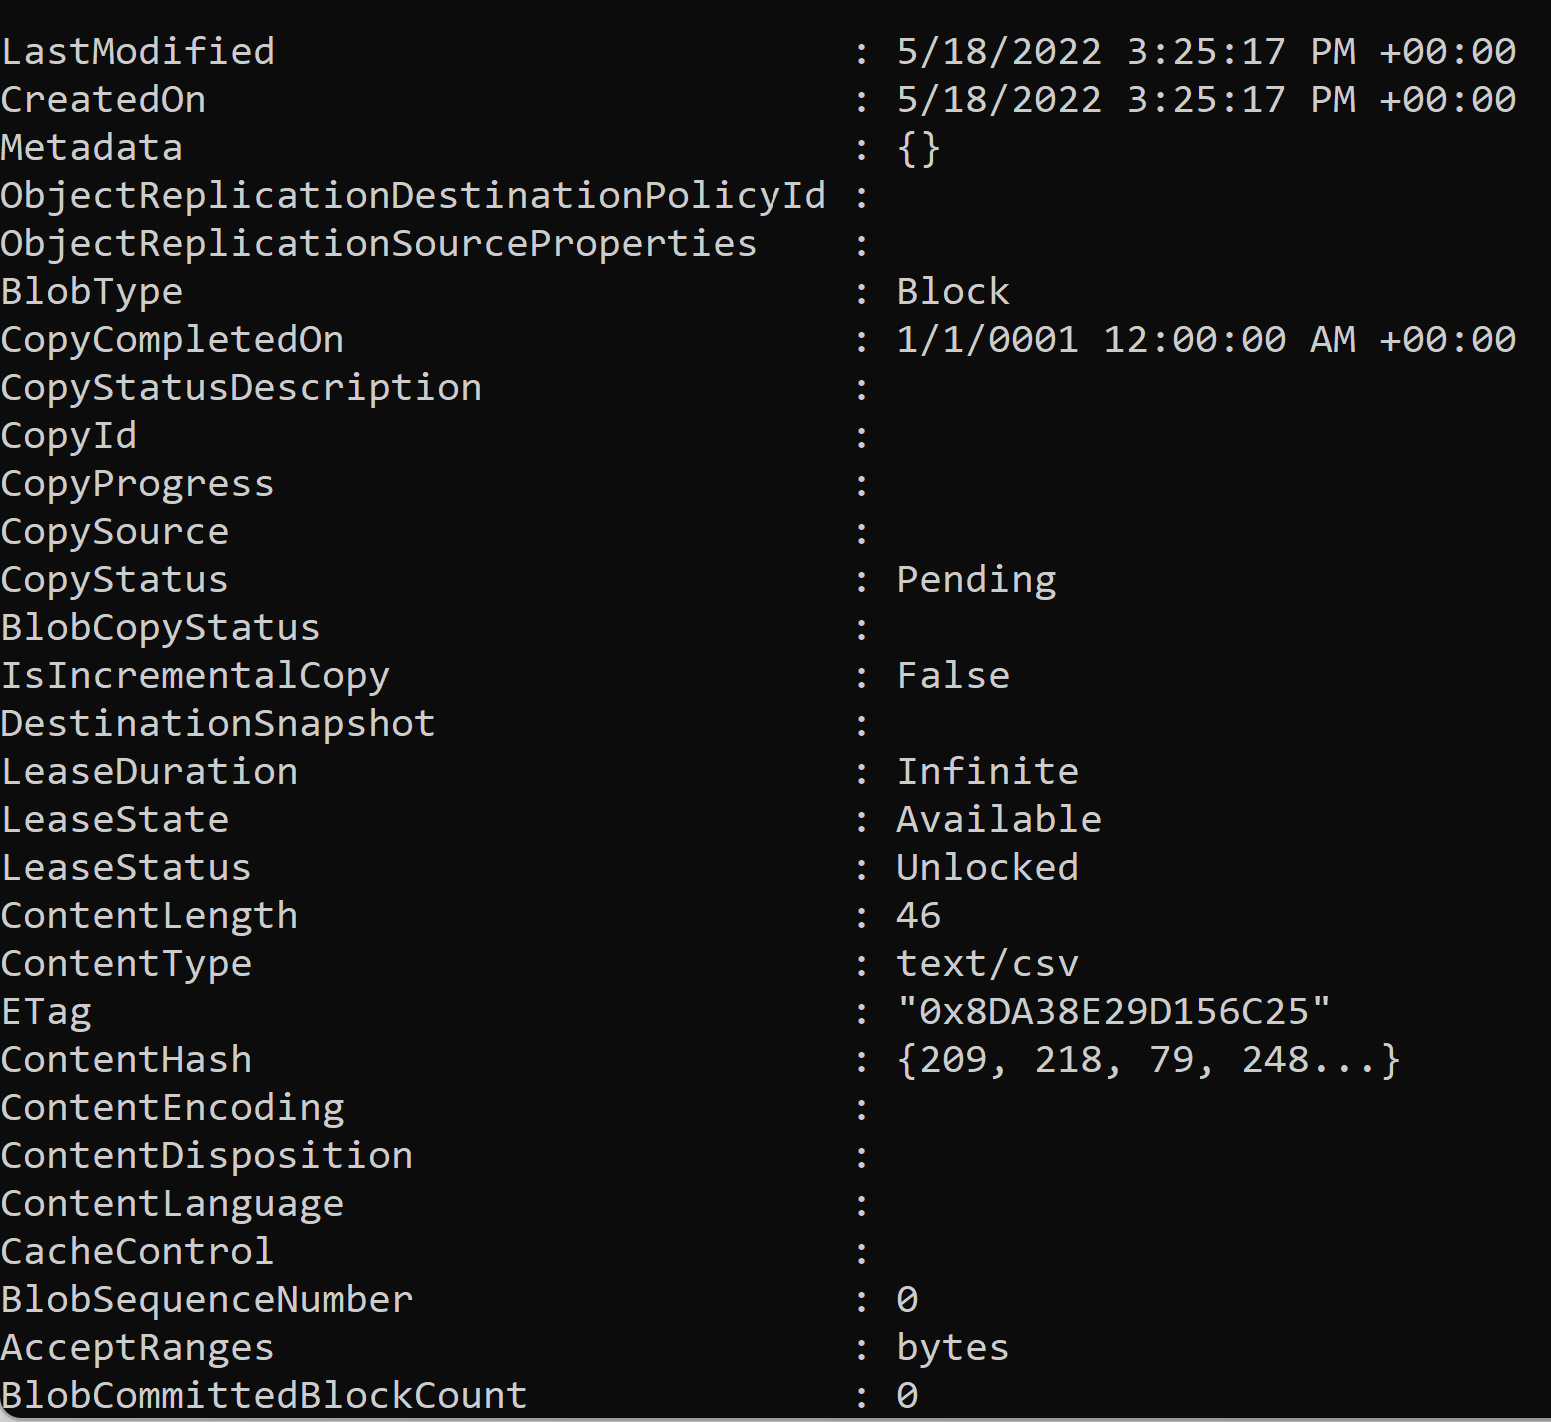Click the ETag hex string value
The image size is (1551, 1422).
pyautogui.click(x=1114, y=1012)
